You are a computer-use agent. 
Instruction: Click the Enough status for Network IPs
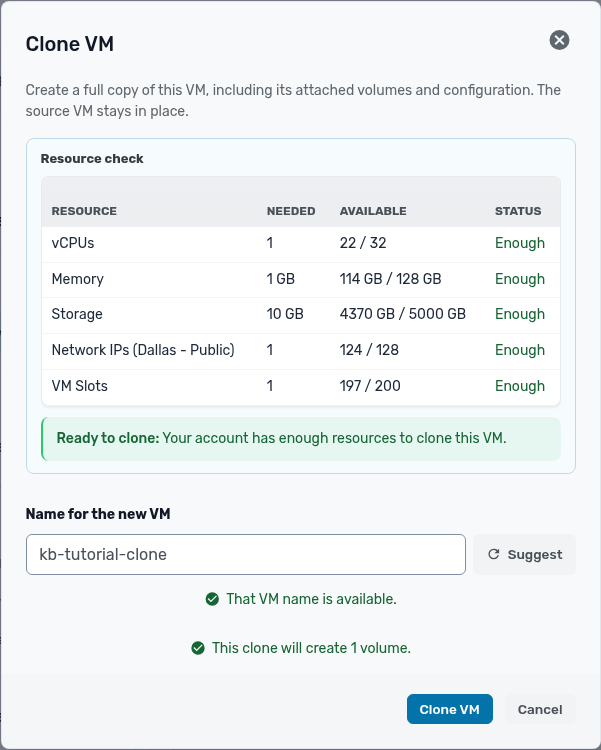point(520,350)
